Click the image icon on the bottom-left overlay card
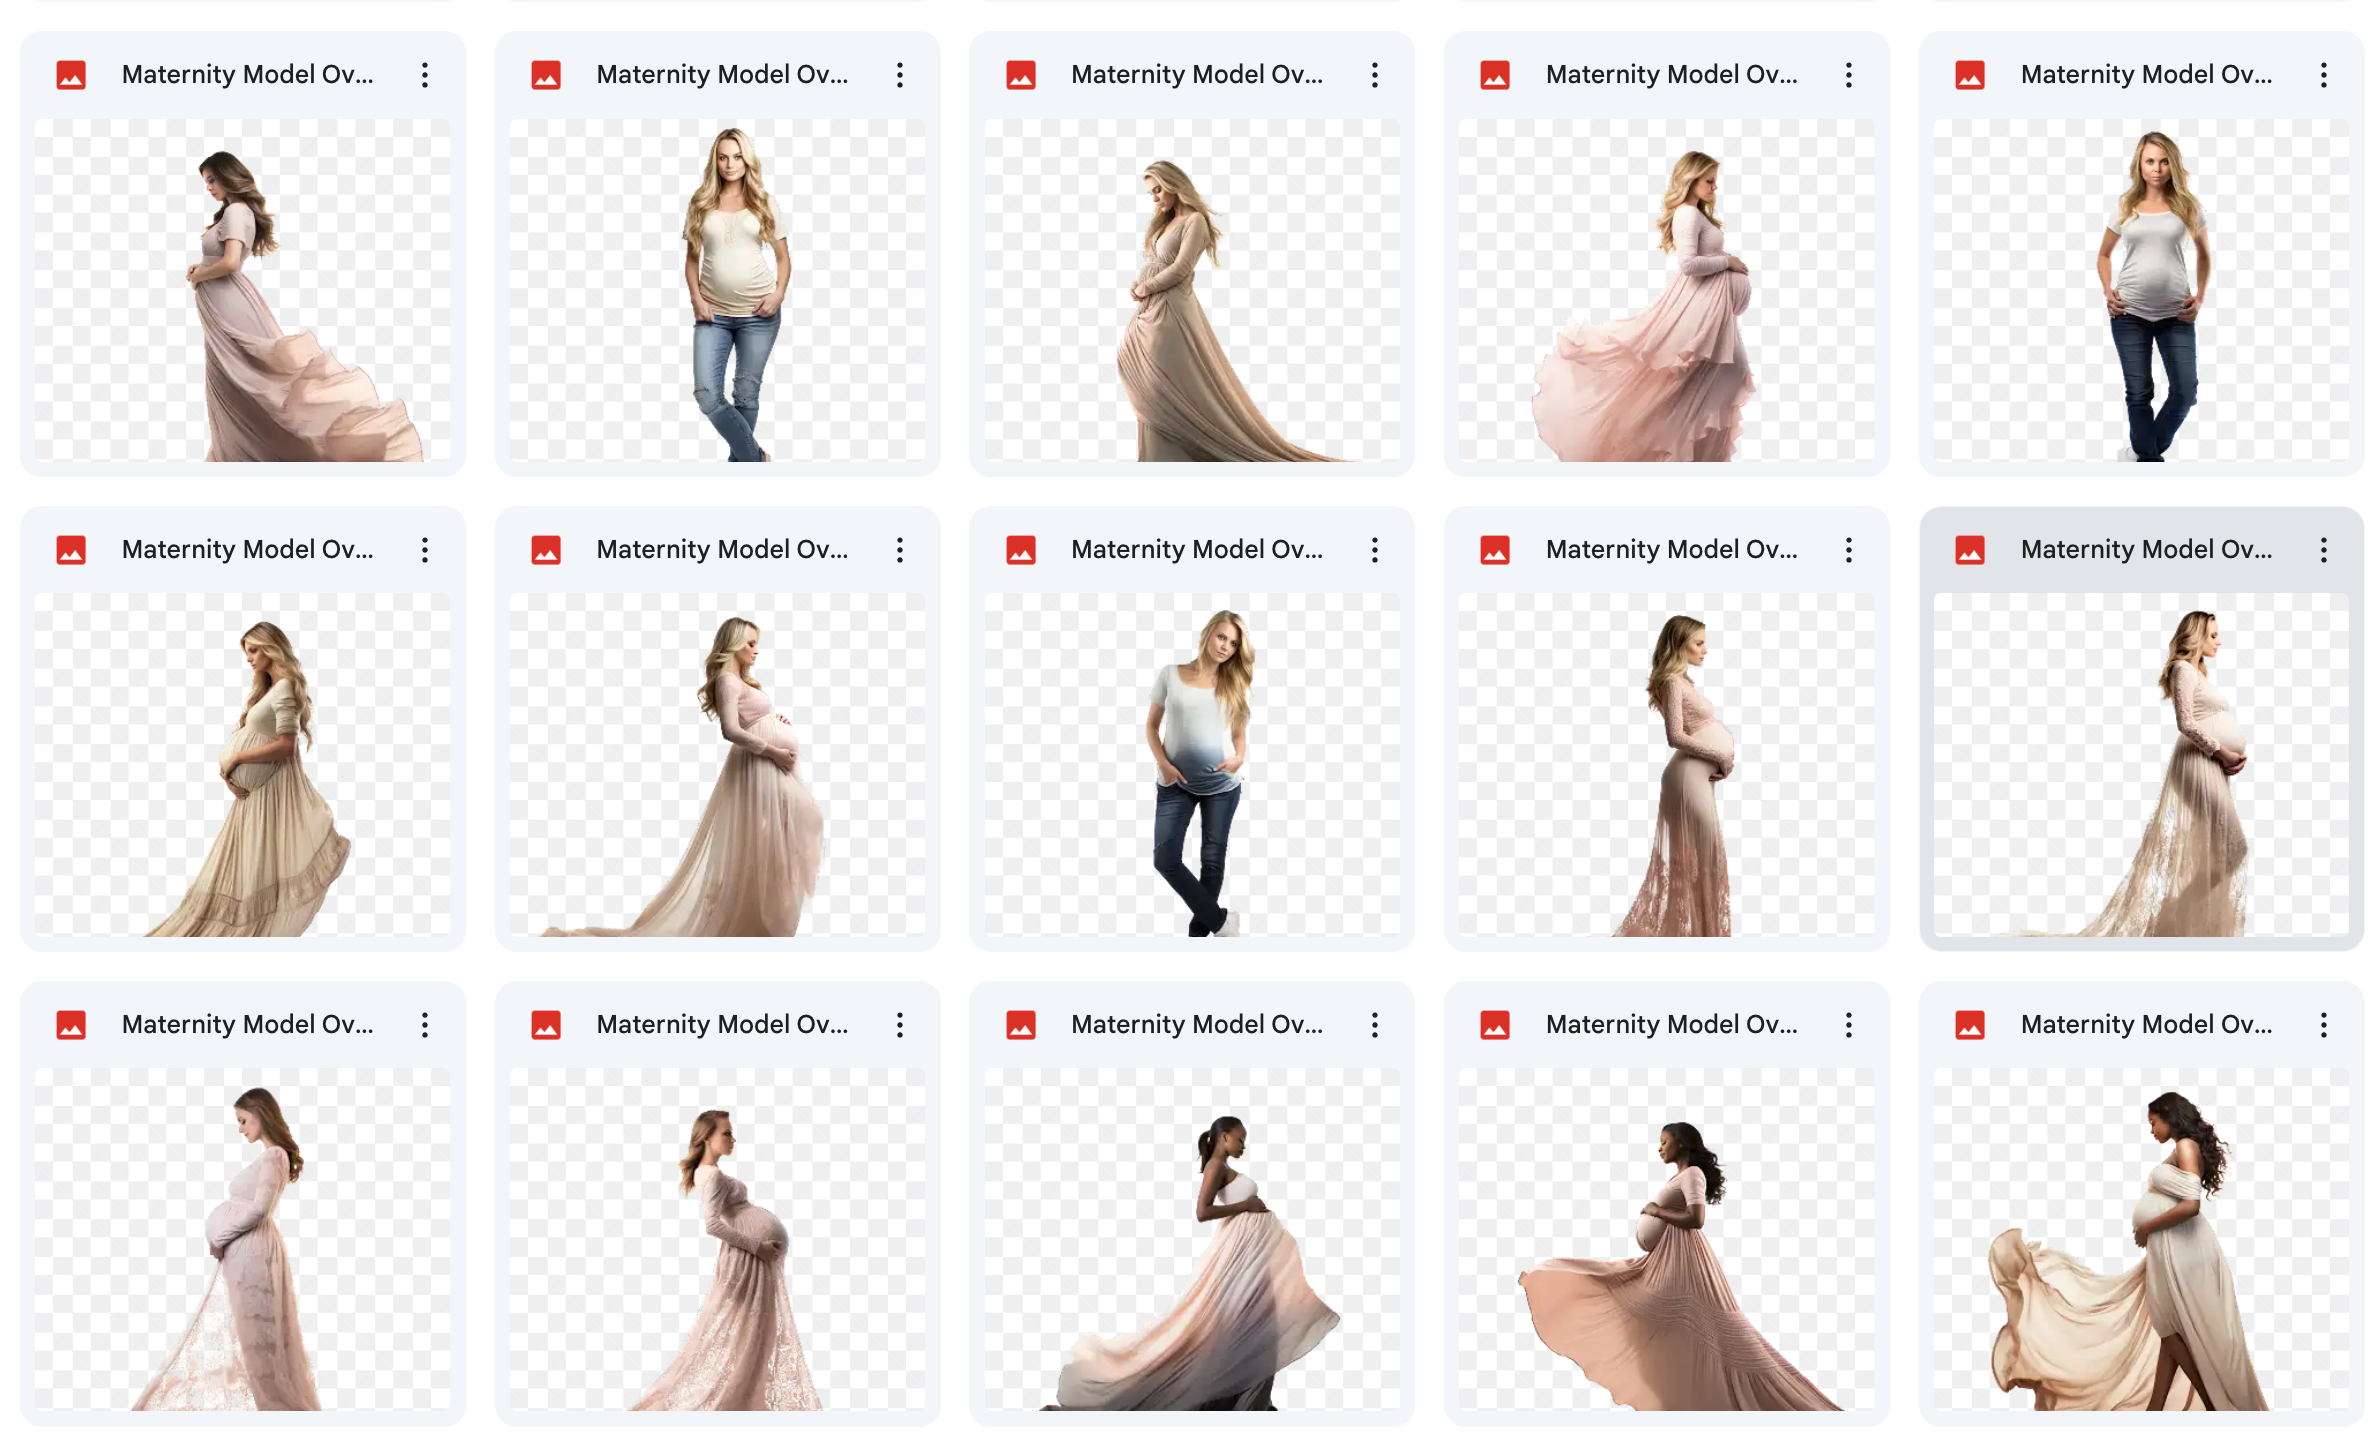The image size is (2380, 1438). point(70,1024)
